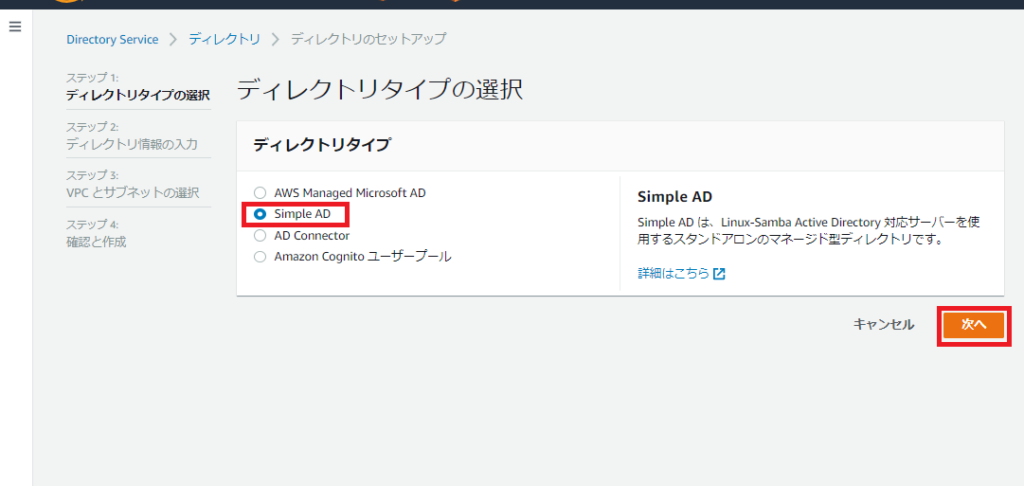Select the Simple AD radio button

(x=261, y=214)
